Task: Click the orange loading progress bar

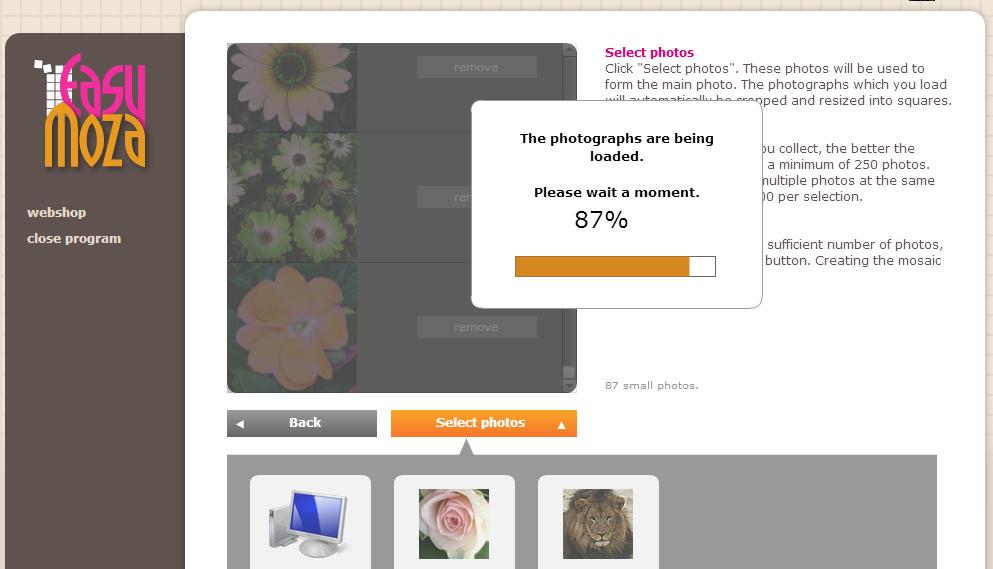Action: (602, 266)
